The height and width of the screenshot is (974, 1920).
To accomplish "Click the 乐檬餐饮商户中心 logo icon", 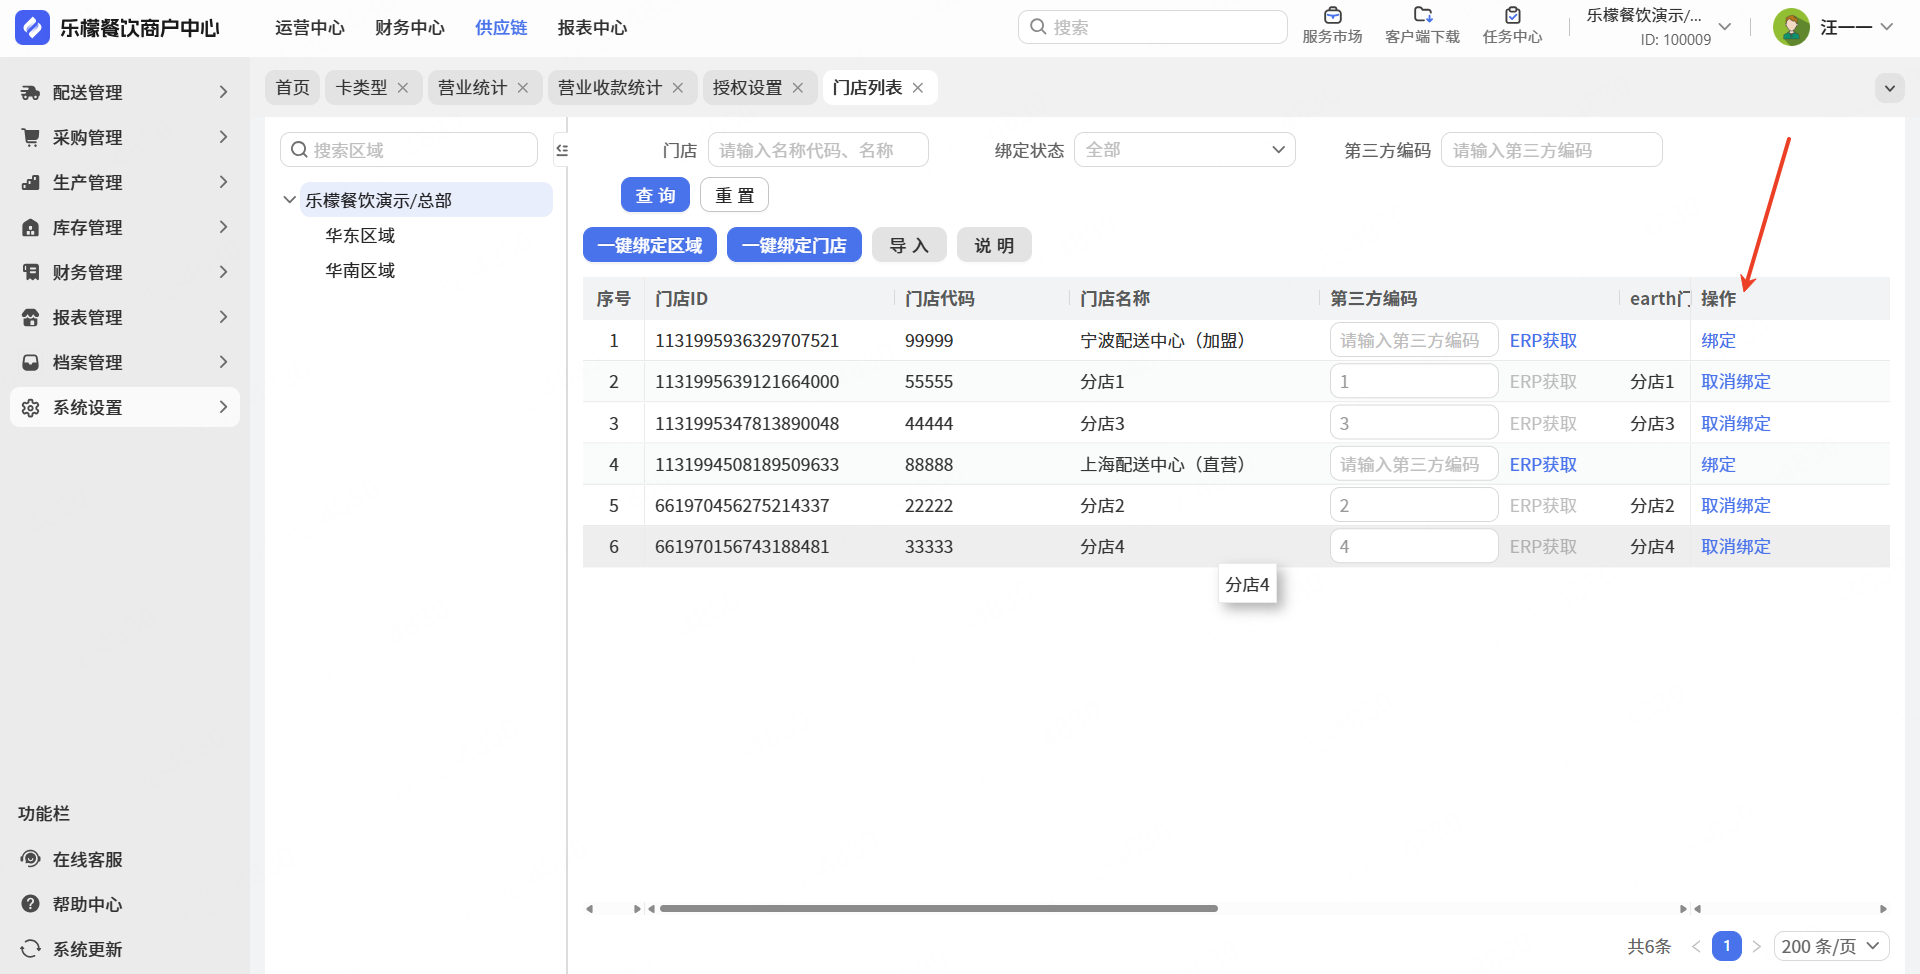I will [x=32, y=27].
